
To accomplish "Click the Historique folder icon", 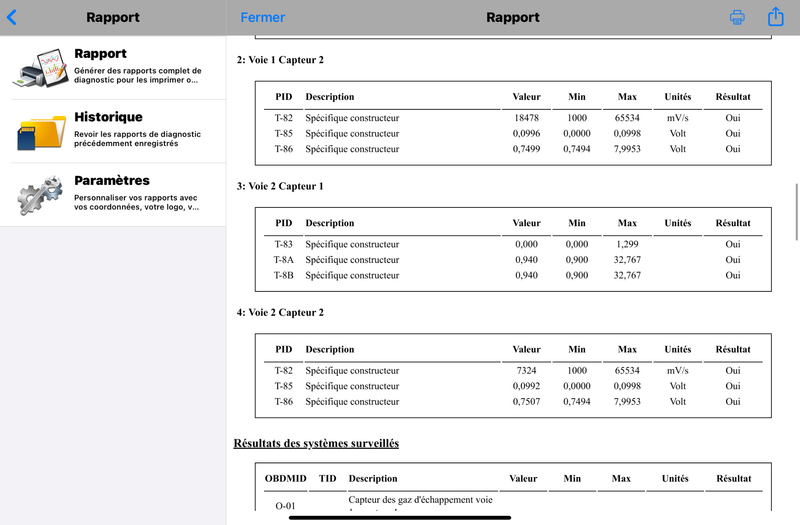I will 41,132.
